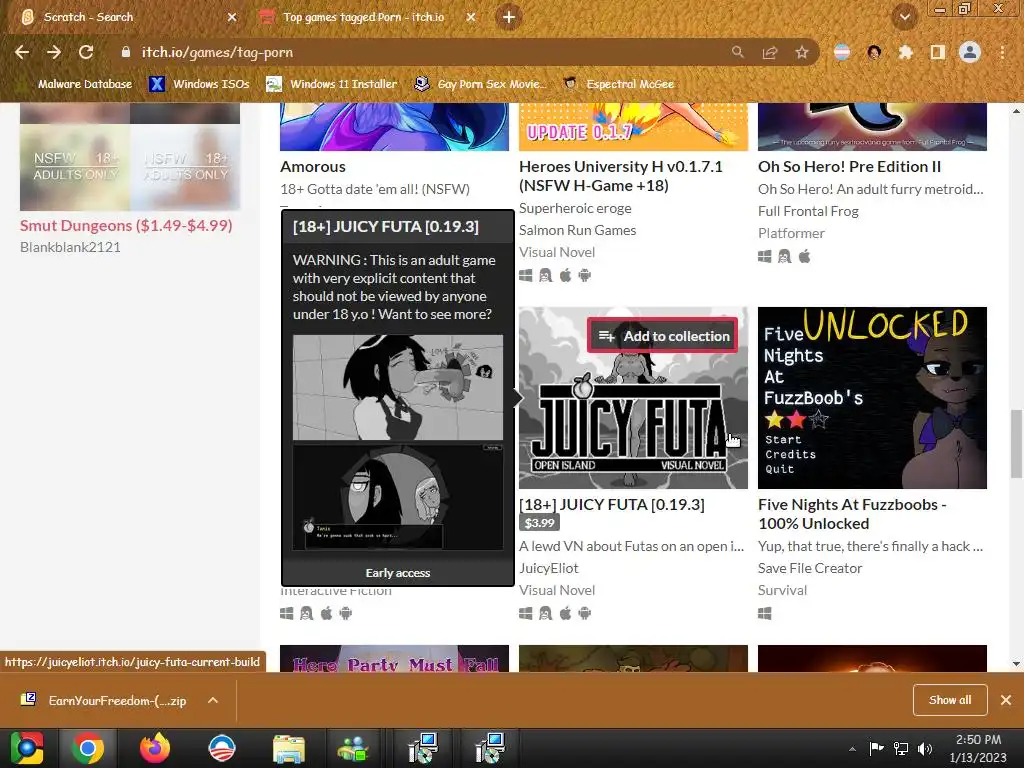Bookmark this page with the star icon
The width and height of the screenshot is (1024, 768).
[802, 52]
